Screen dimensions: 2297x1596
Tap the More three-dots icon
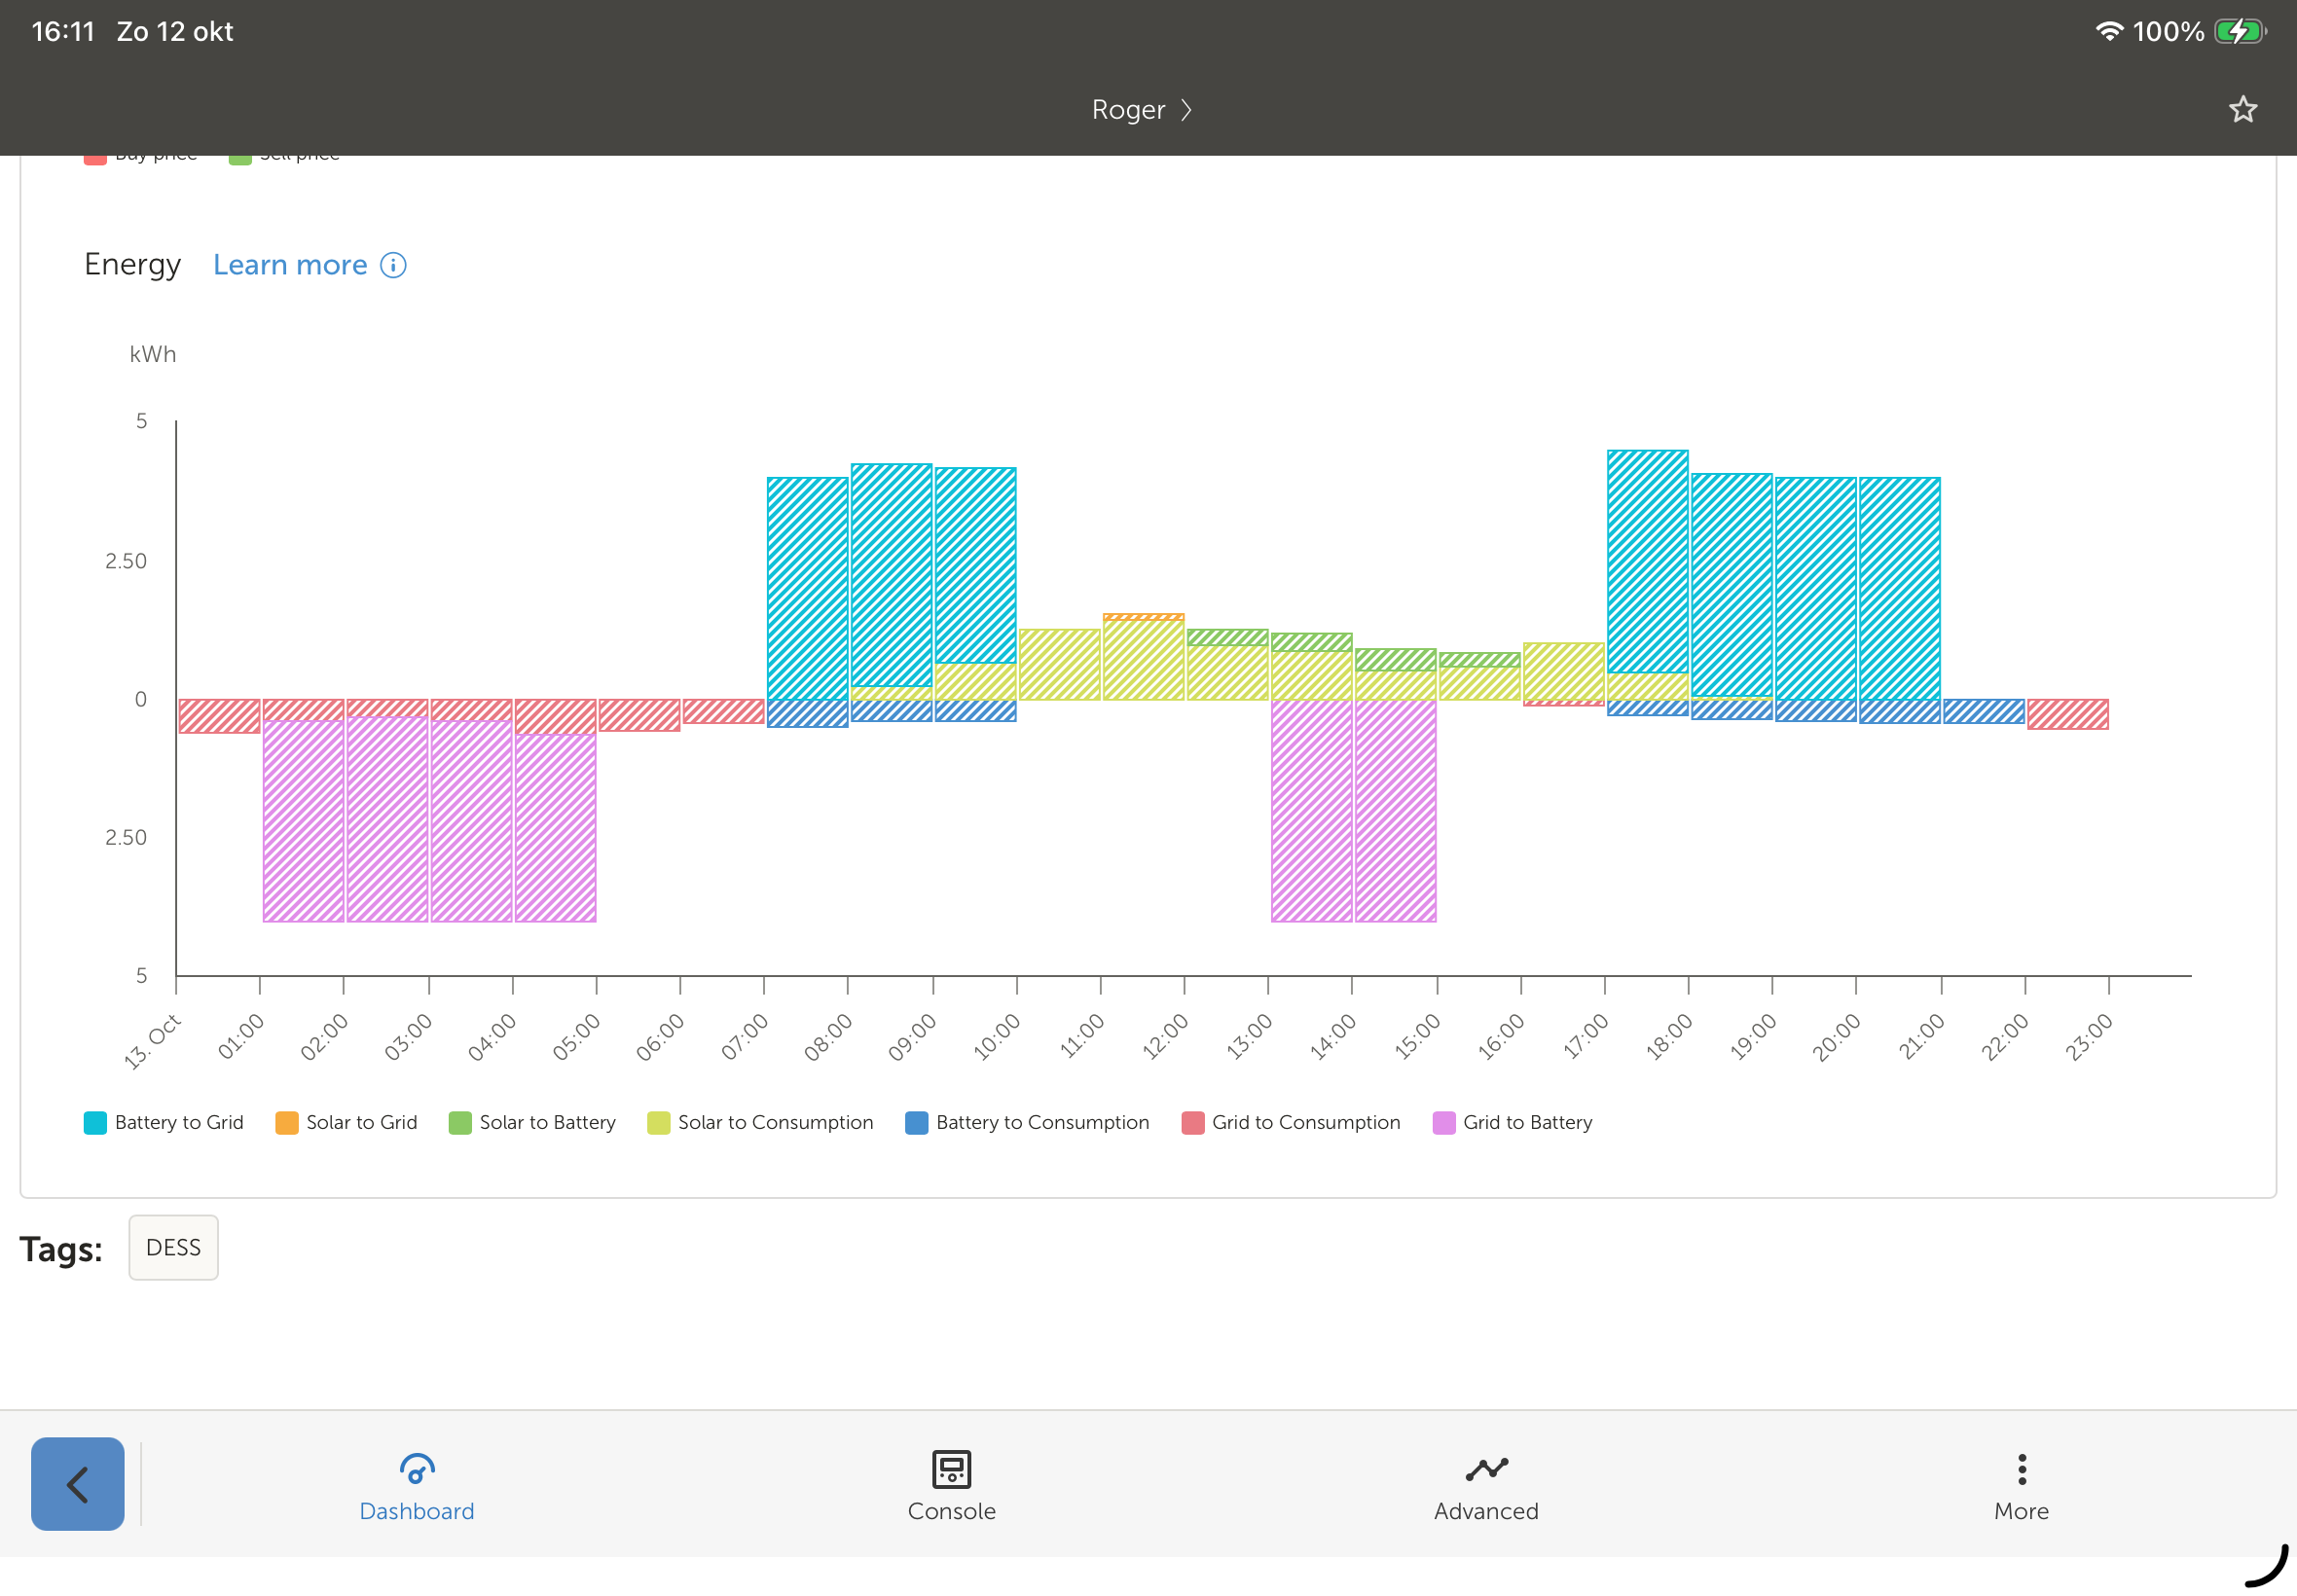pos(2021,1468)
